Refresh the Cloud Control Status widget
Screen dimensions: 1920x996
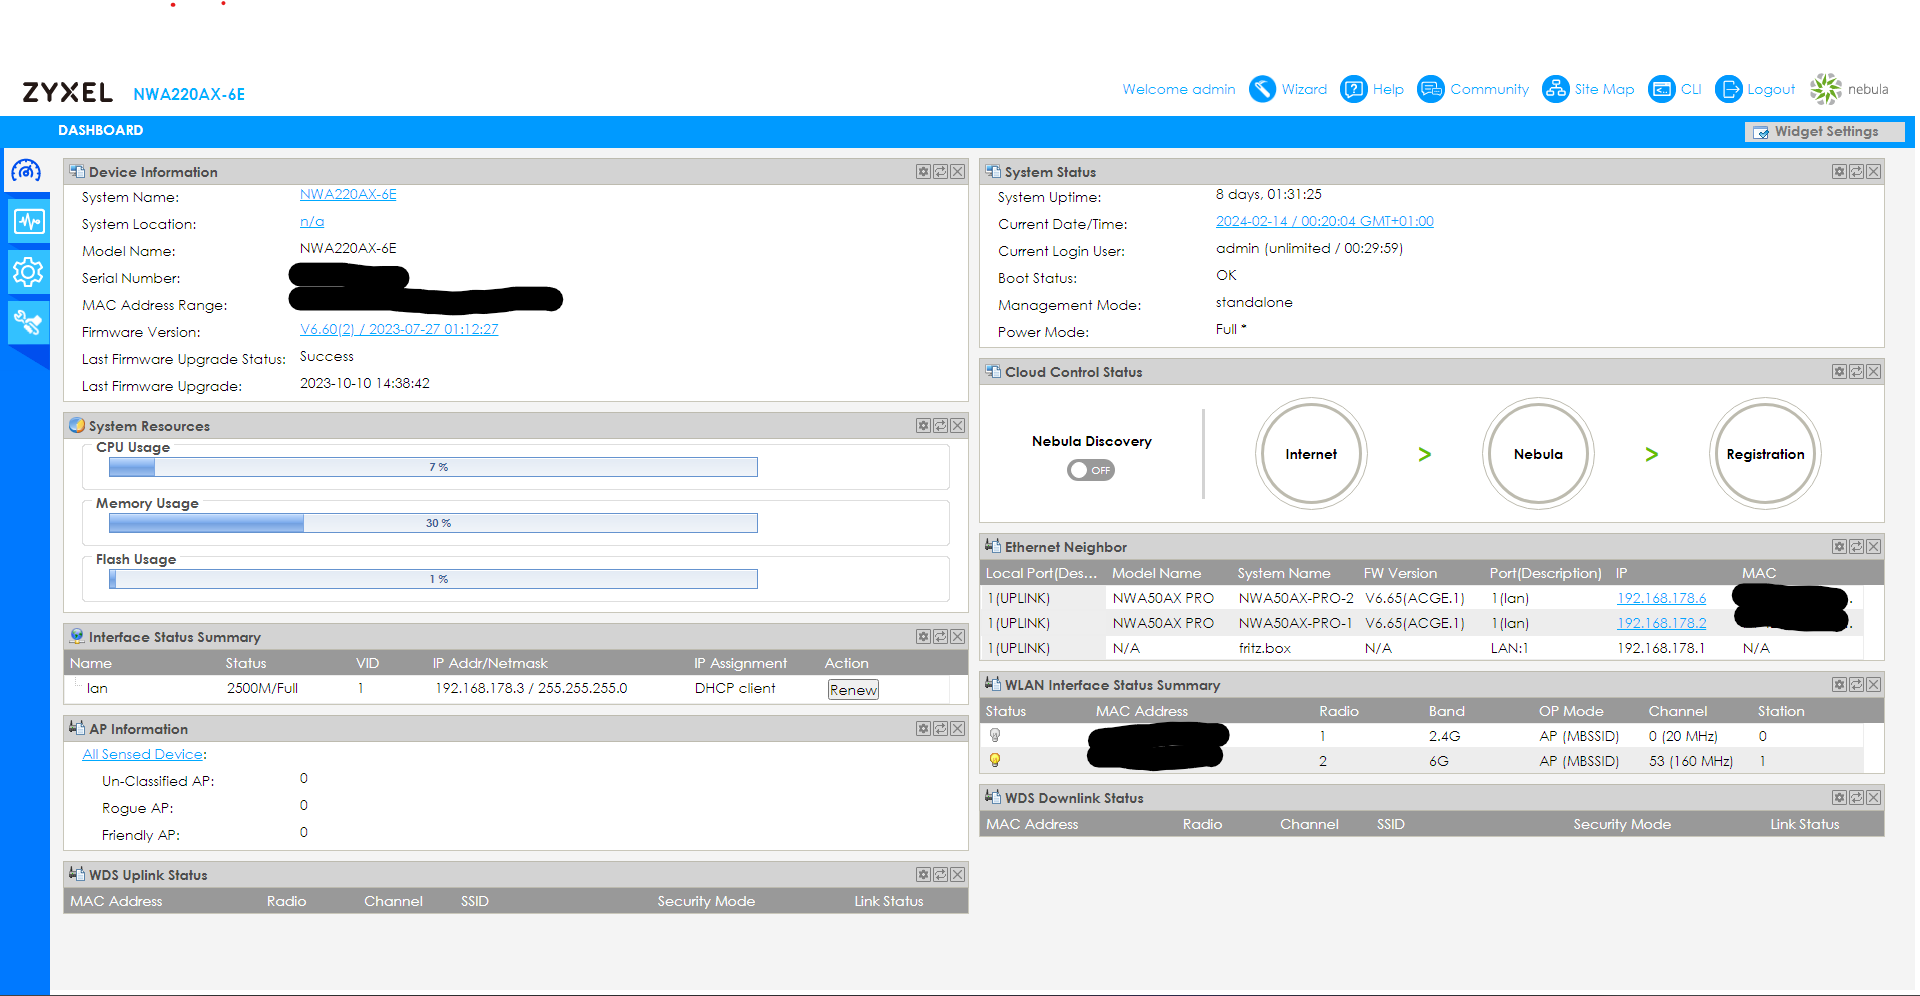[x=1856, y=372]
